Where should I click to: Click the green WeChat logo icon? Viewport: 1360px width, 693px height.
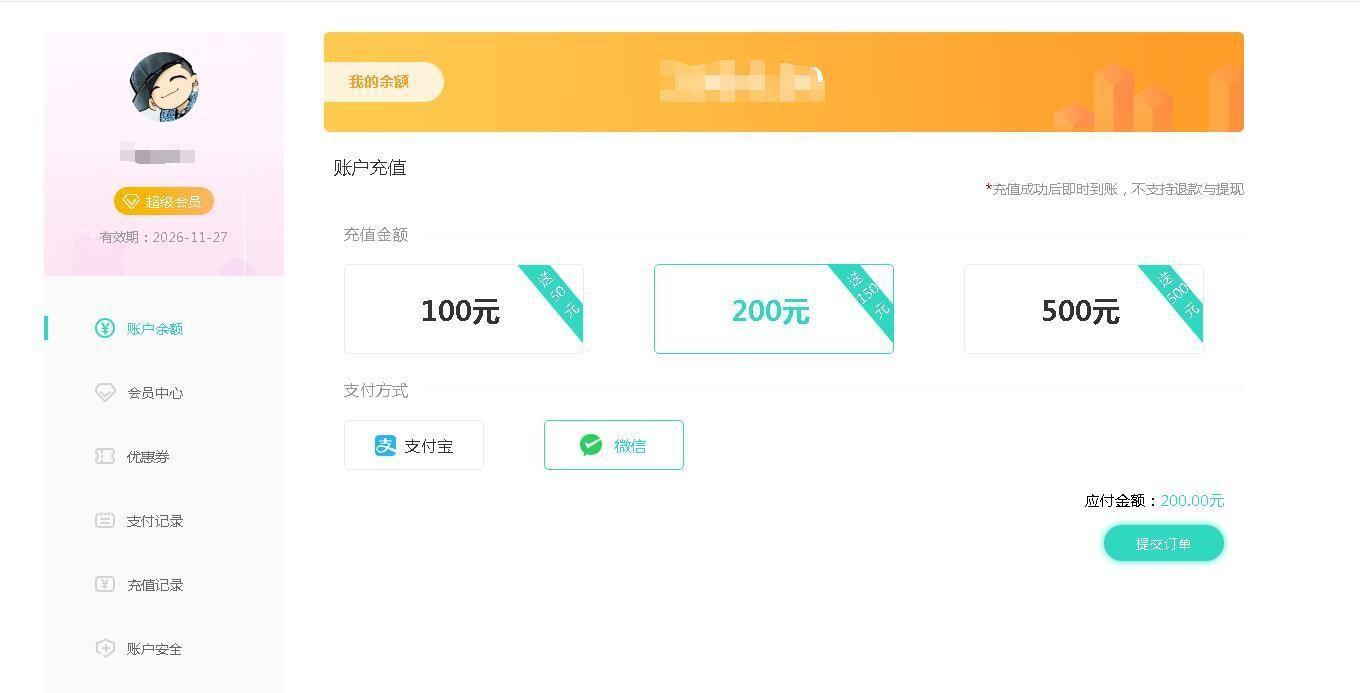tap(591, 445)
